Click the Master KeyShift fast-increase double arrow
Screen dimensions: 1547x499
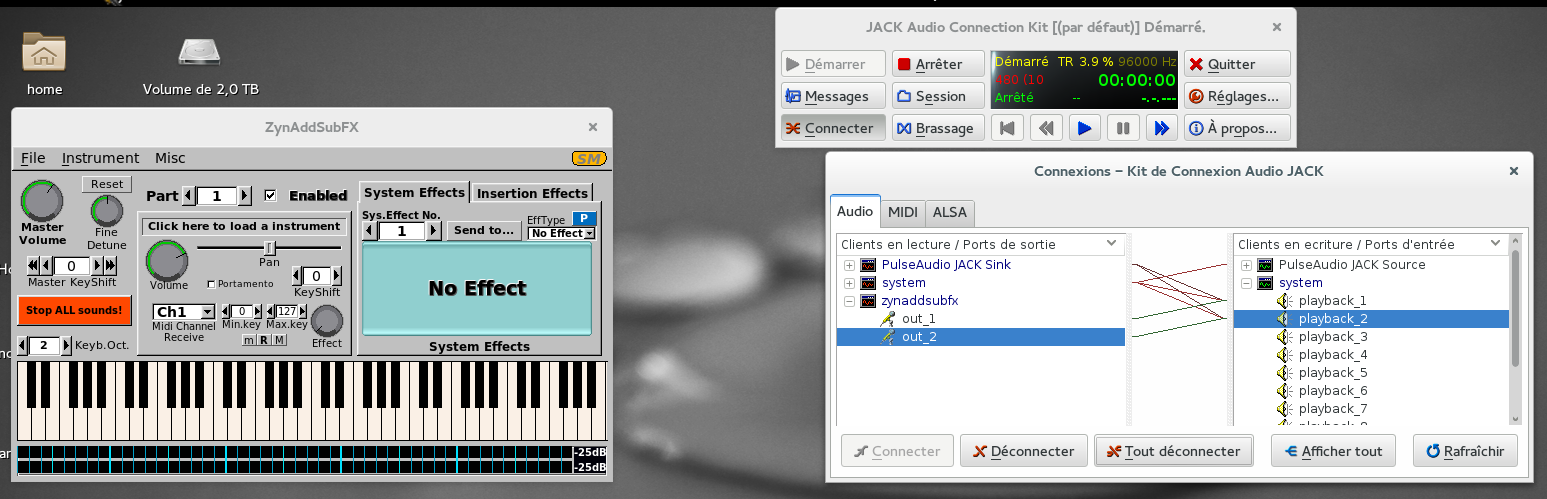[x=110, y=265]
